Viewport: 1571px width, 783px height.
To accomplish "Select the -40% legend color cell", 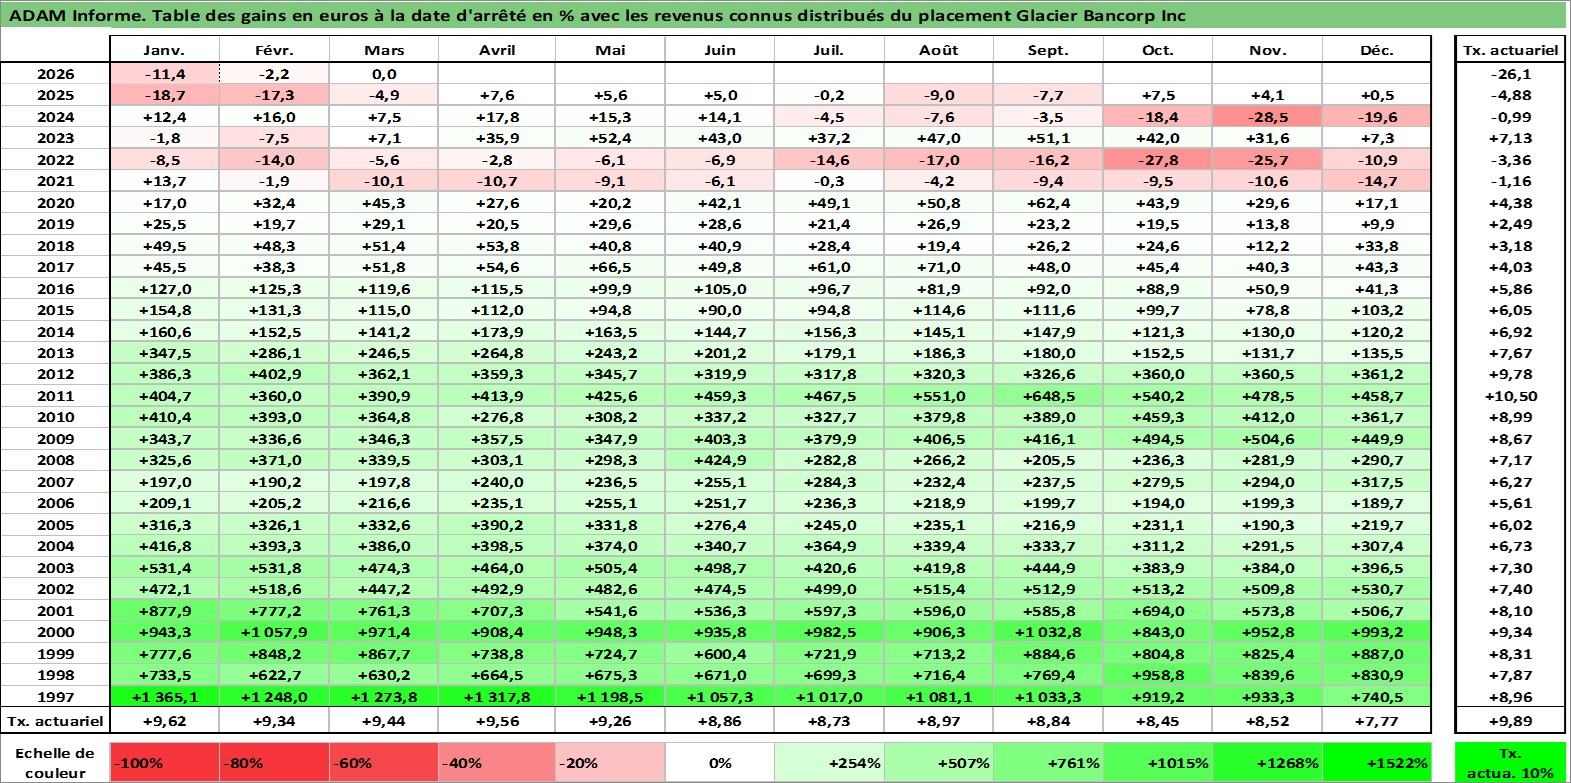I will (496, 762).
